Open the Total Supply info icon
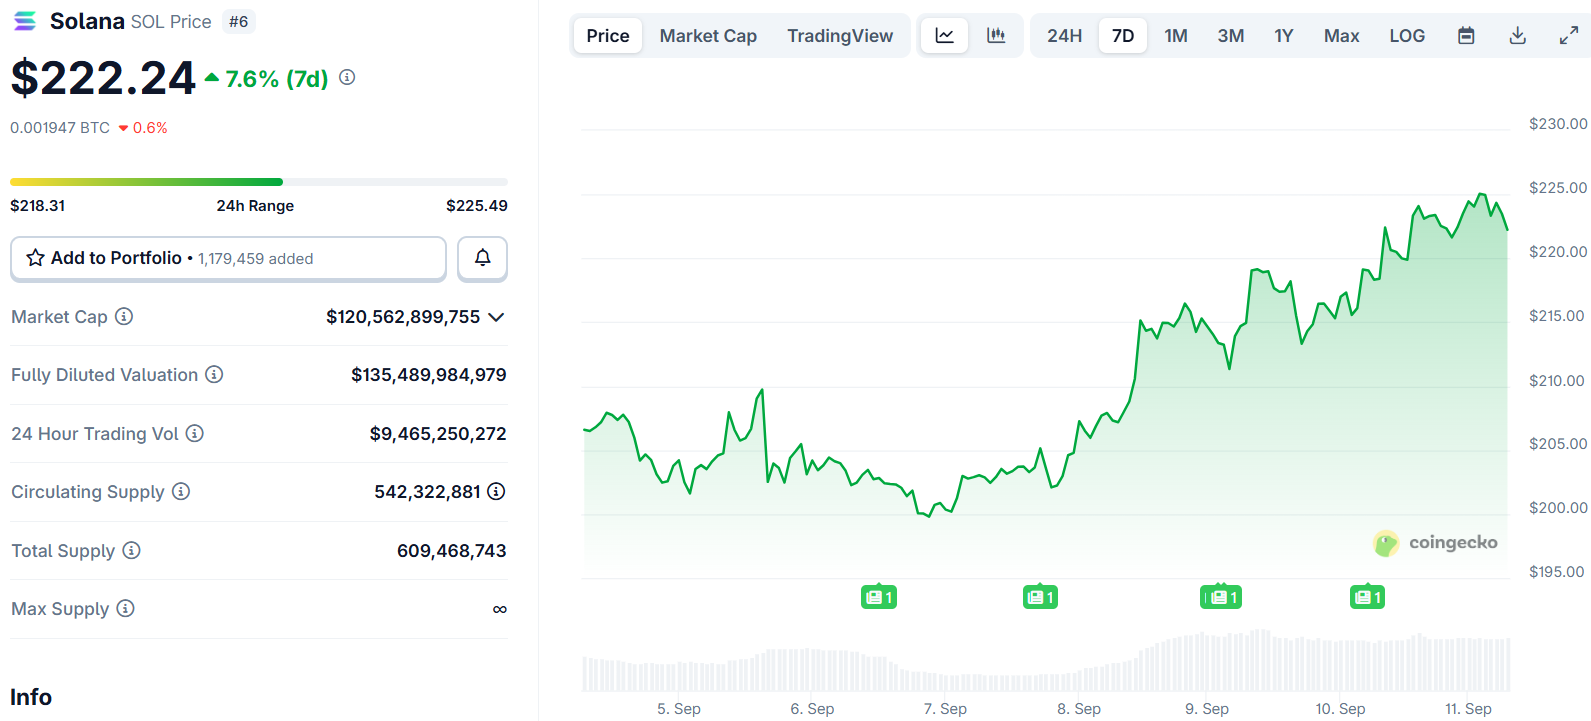The height and width of the screenshot is (721, 1591). (x=132, y=550)
